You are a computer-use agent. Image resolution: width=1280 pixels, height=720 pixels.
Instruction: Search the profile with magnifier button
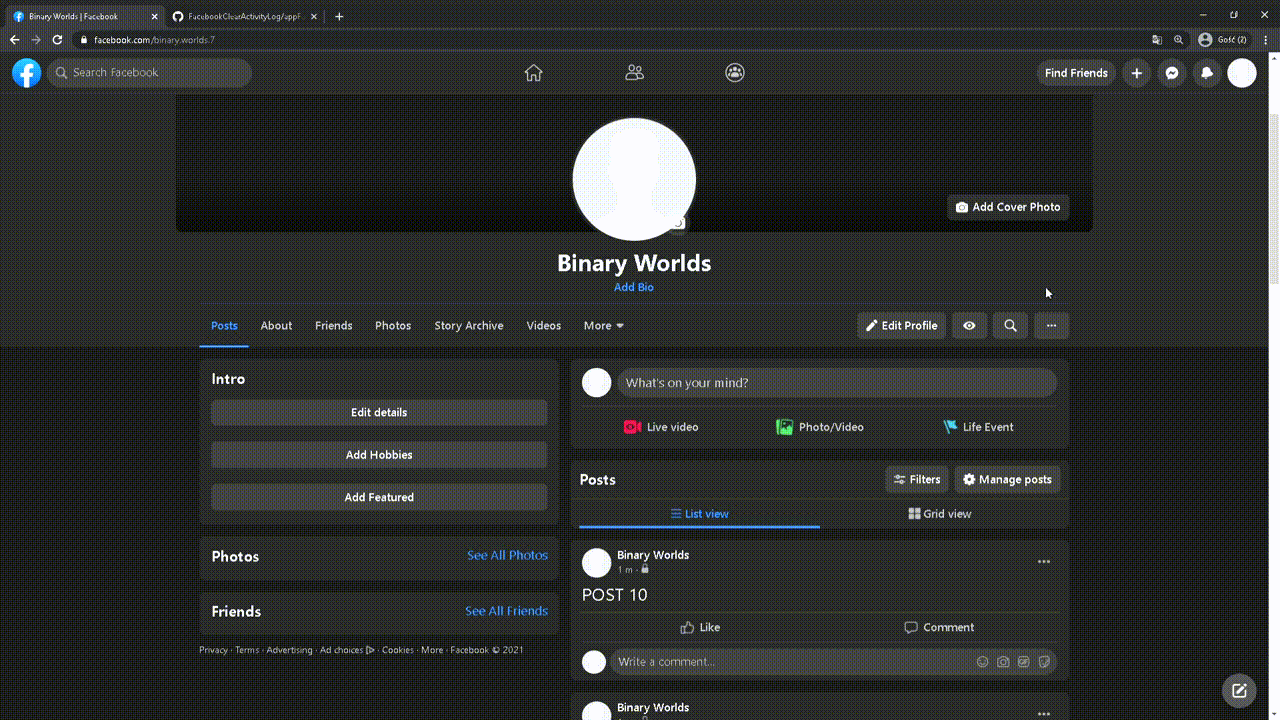point(1010,326)
